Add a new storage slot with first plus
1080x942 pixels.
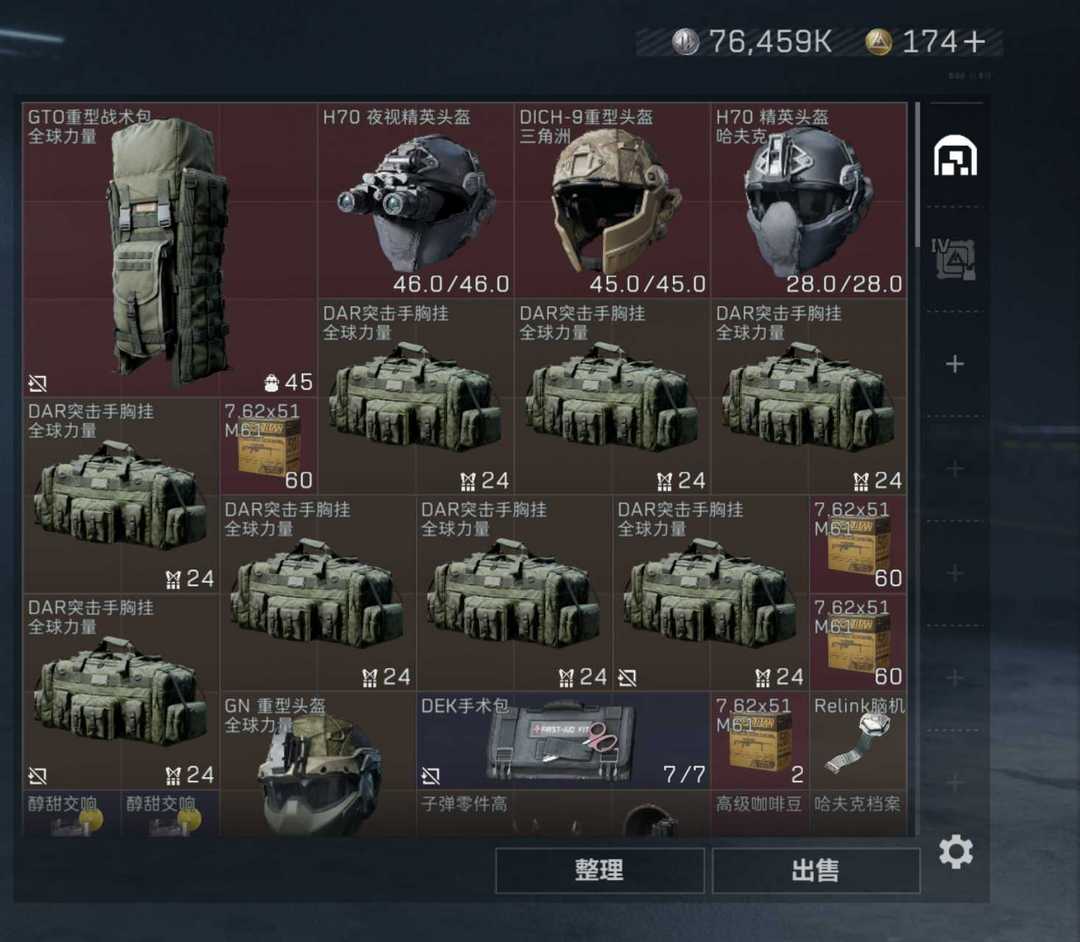click(x=955, y=364)
